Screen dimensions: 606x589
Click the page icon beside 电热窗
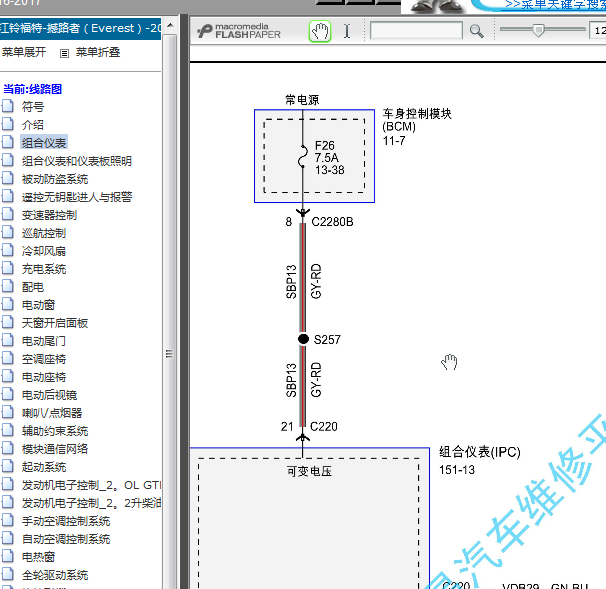click(8, 556)
